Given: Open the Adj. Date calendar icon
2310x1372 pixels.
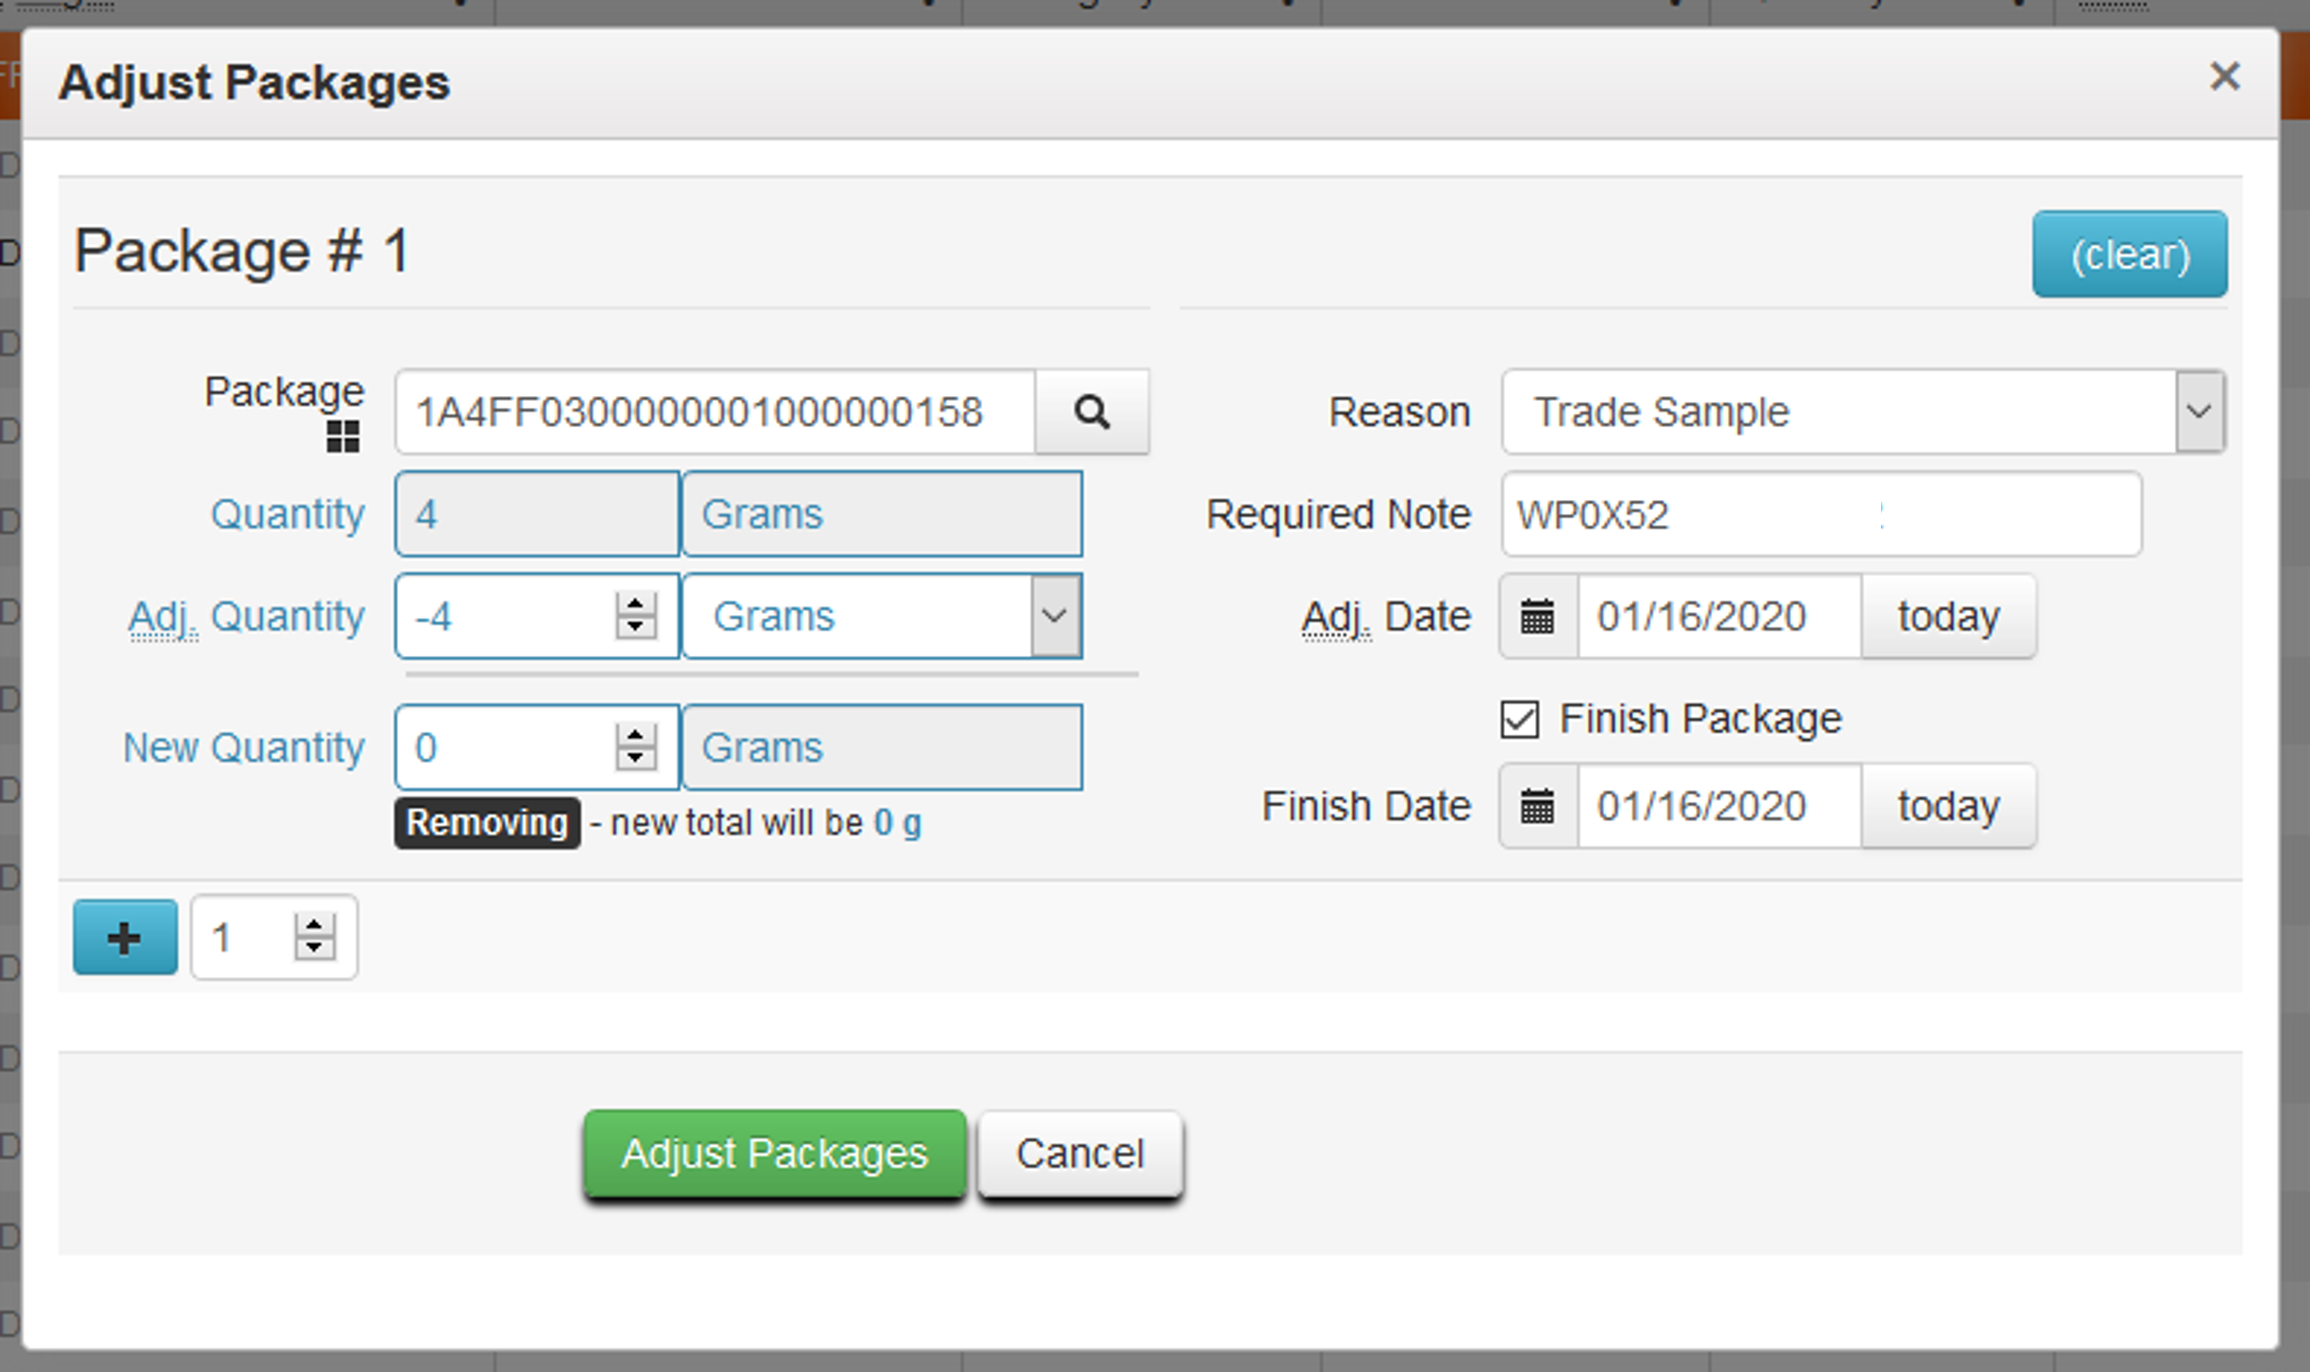Looking at the screenshot, I should (x=1538, y=616).
